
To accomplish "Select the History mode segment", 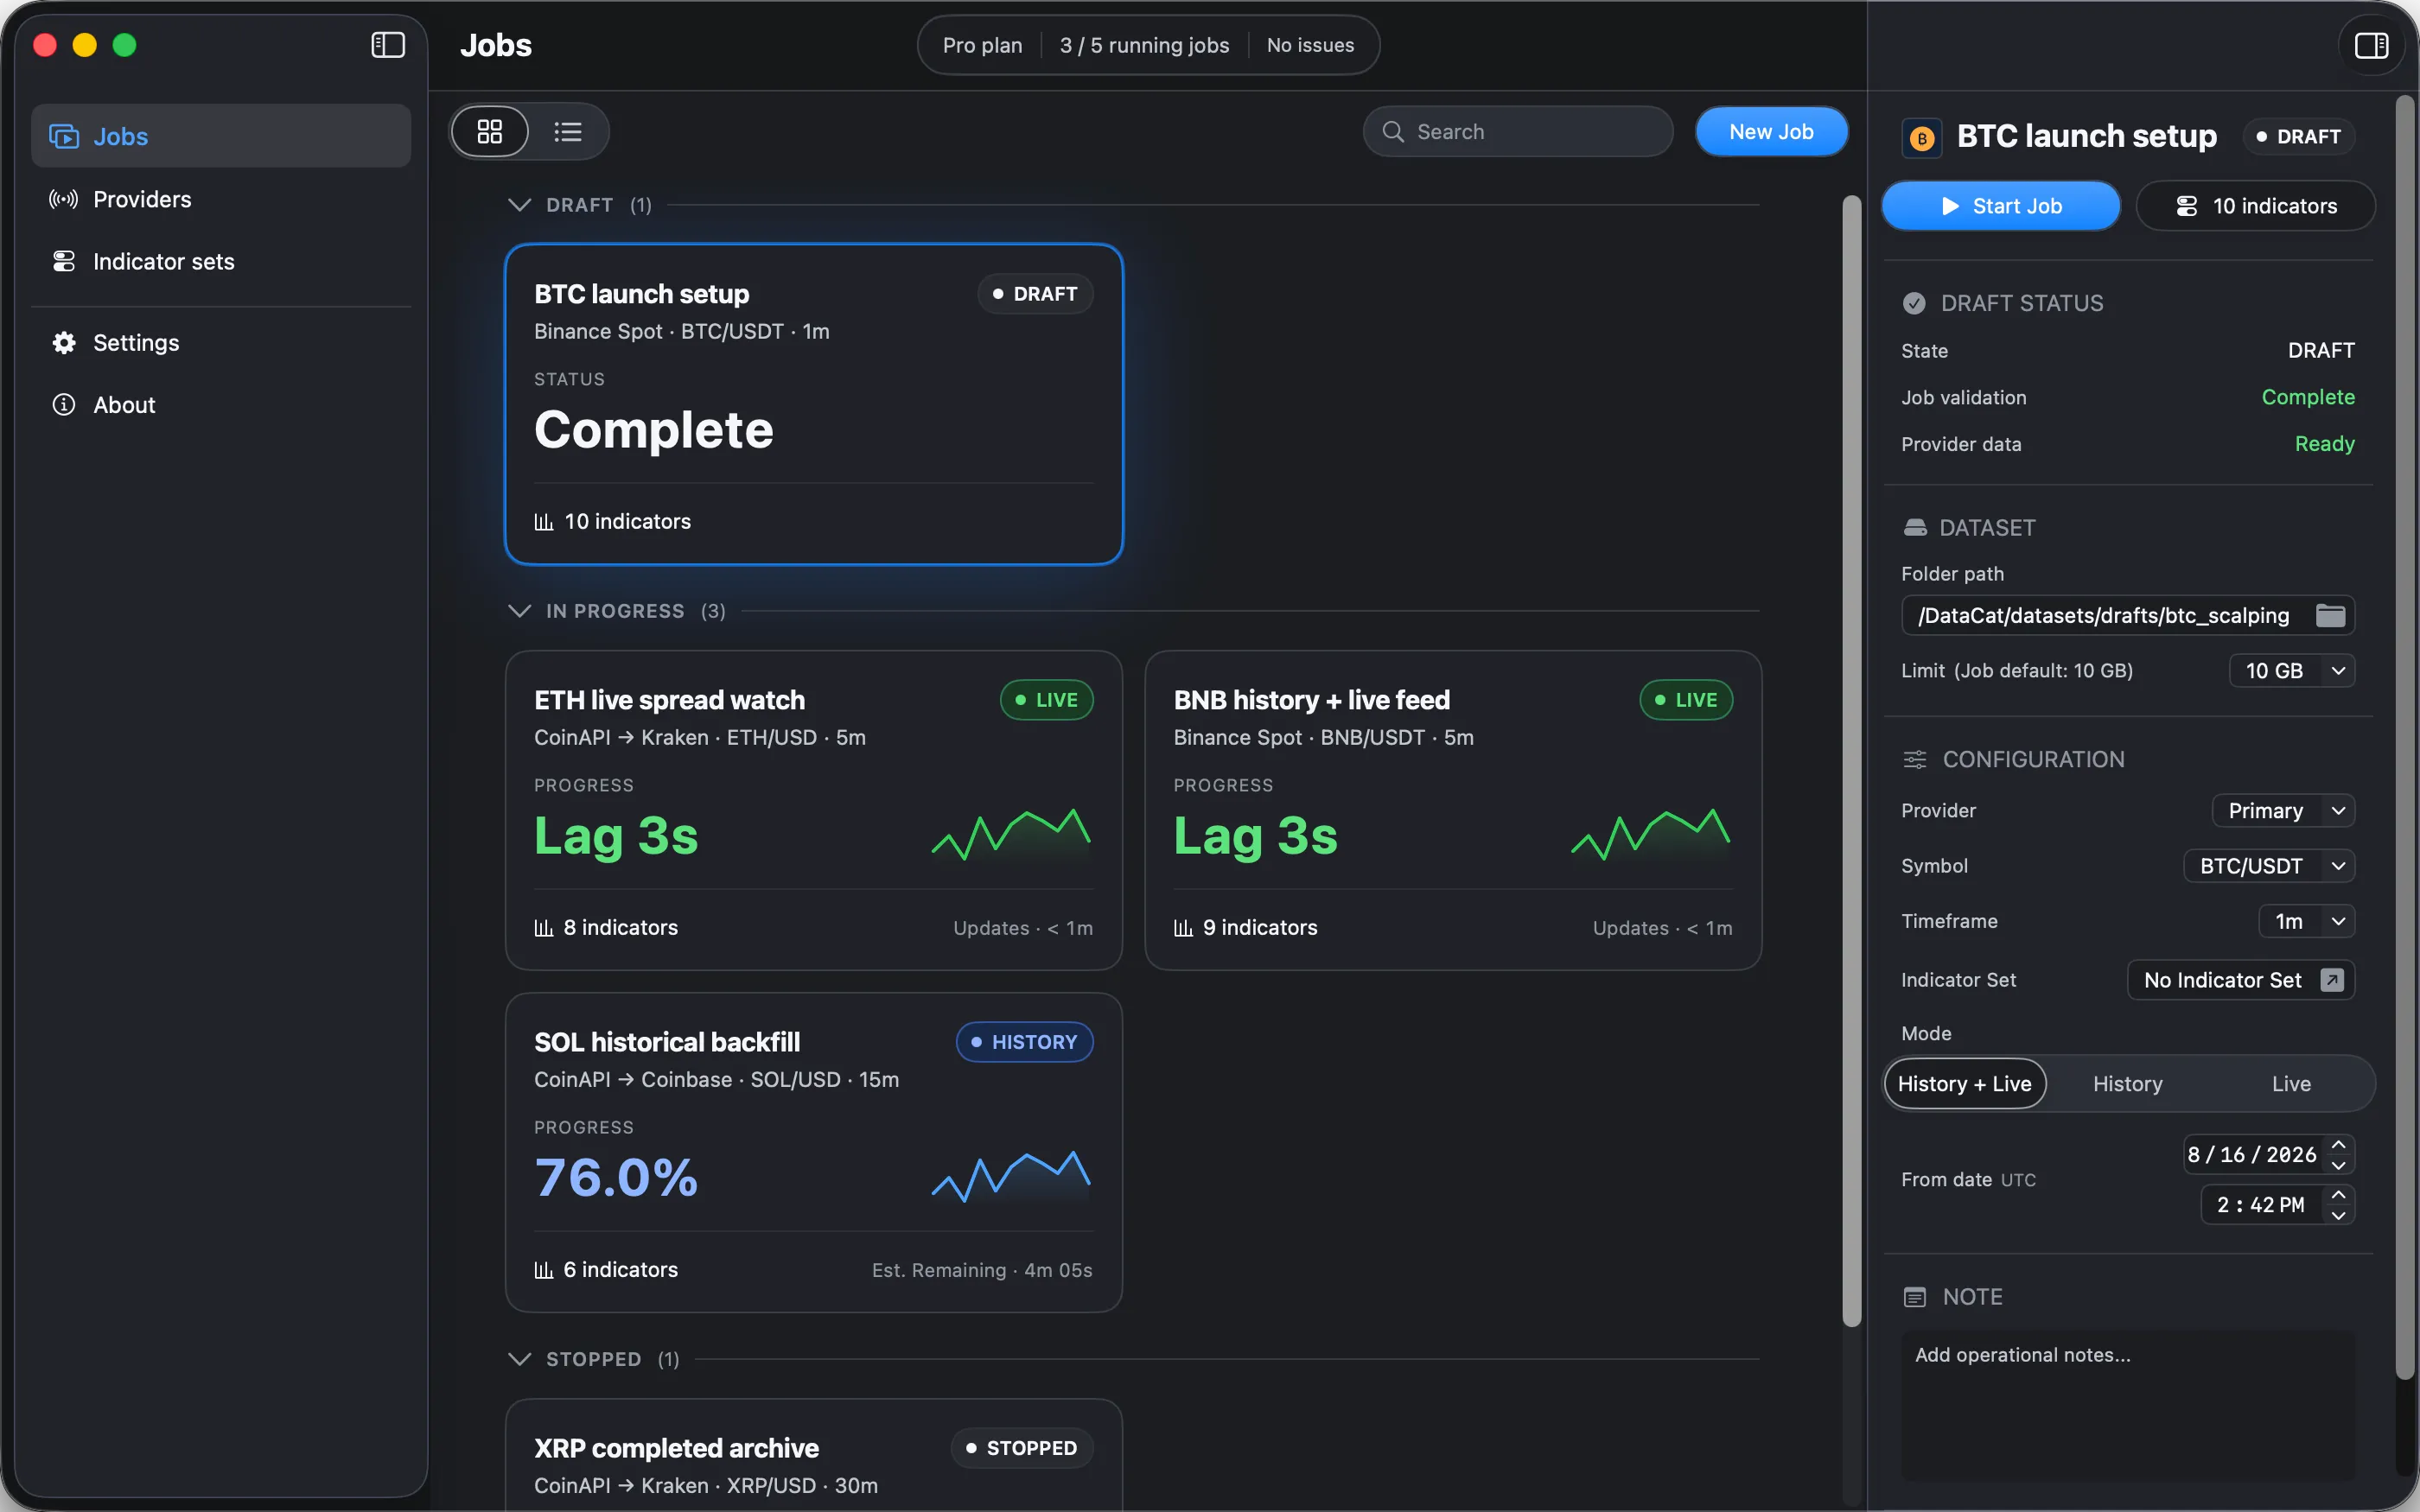I will click(x=2127, y=1084).
